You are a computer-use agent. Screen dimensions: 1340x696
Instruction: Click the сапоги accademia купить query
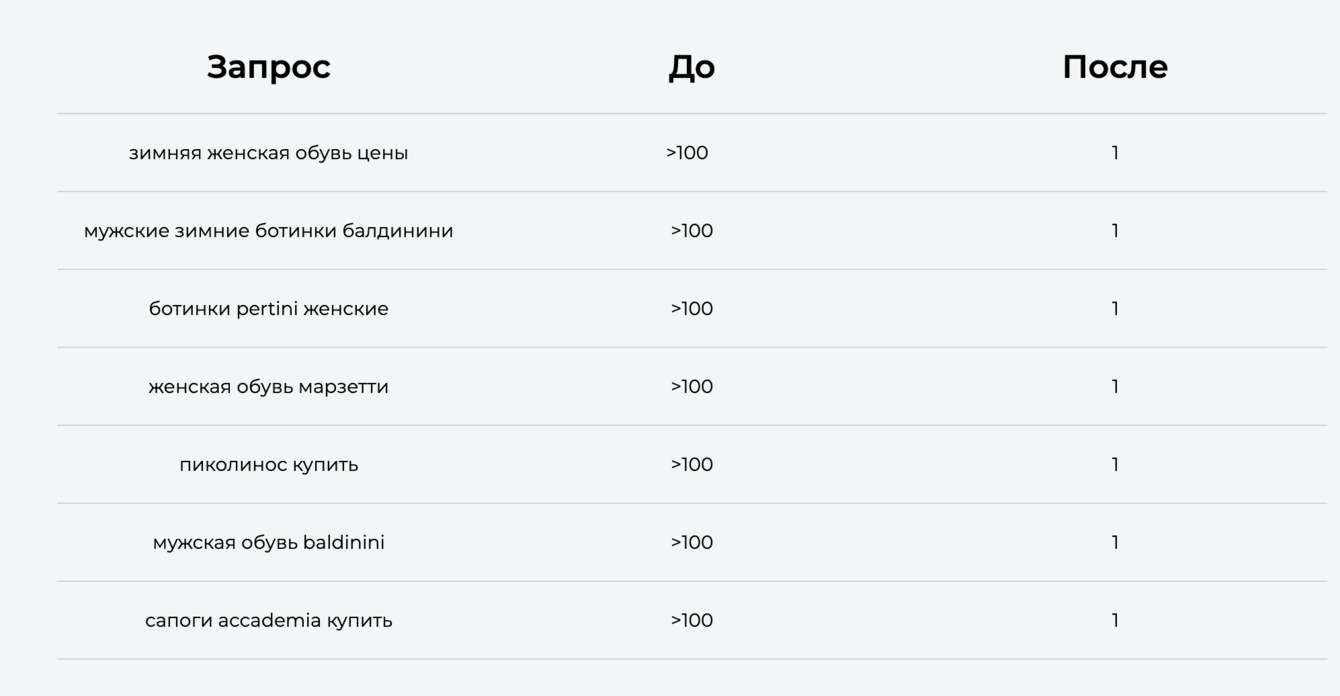coord(268,621)
